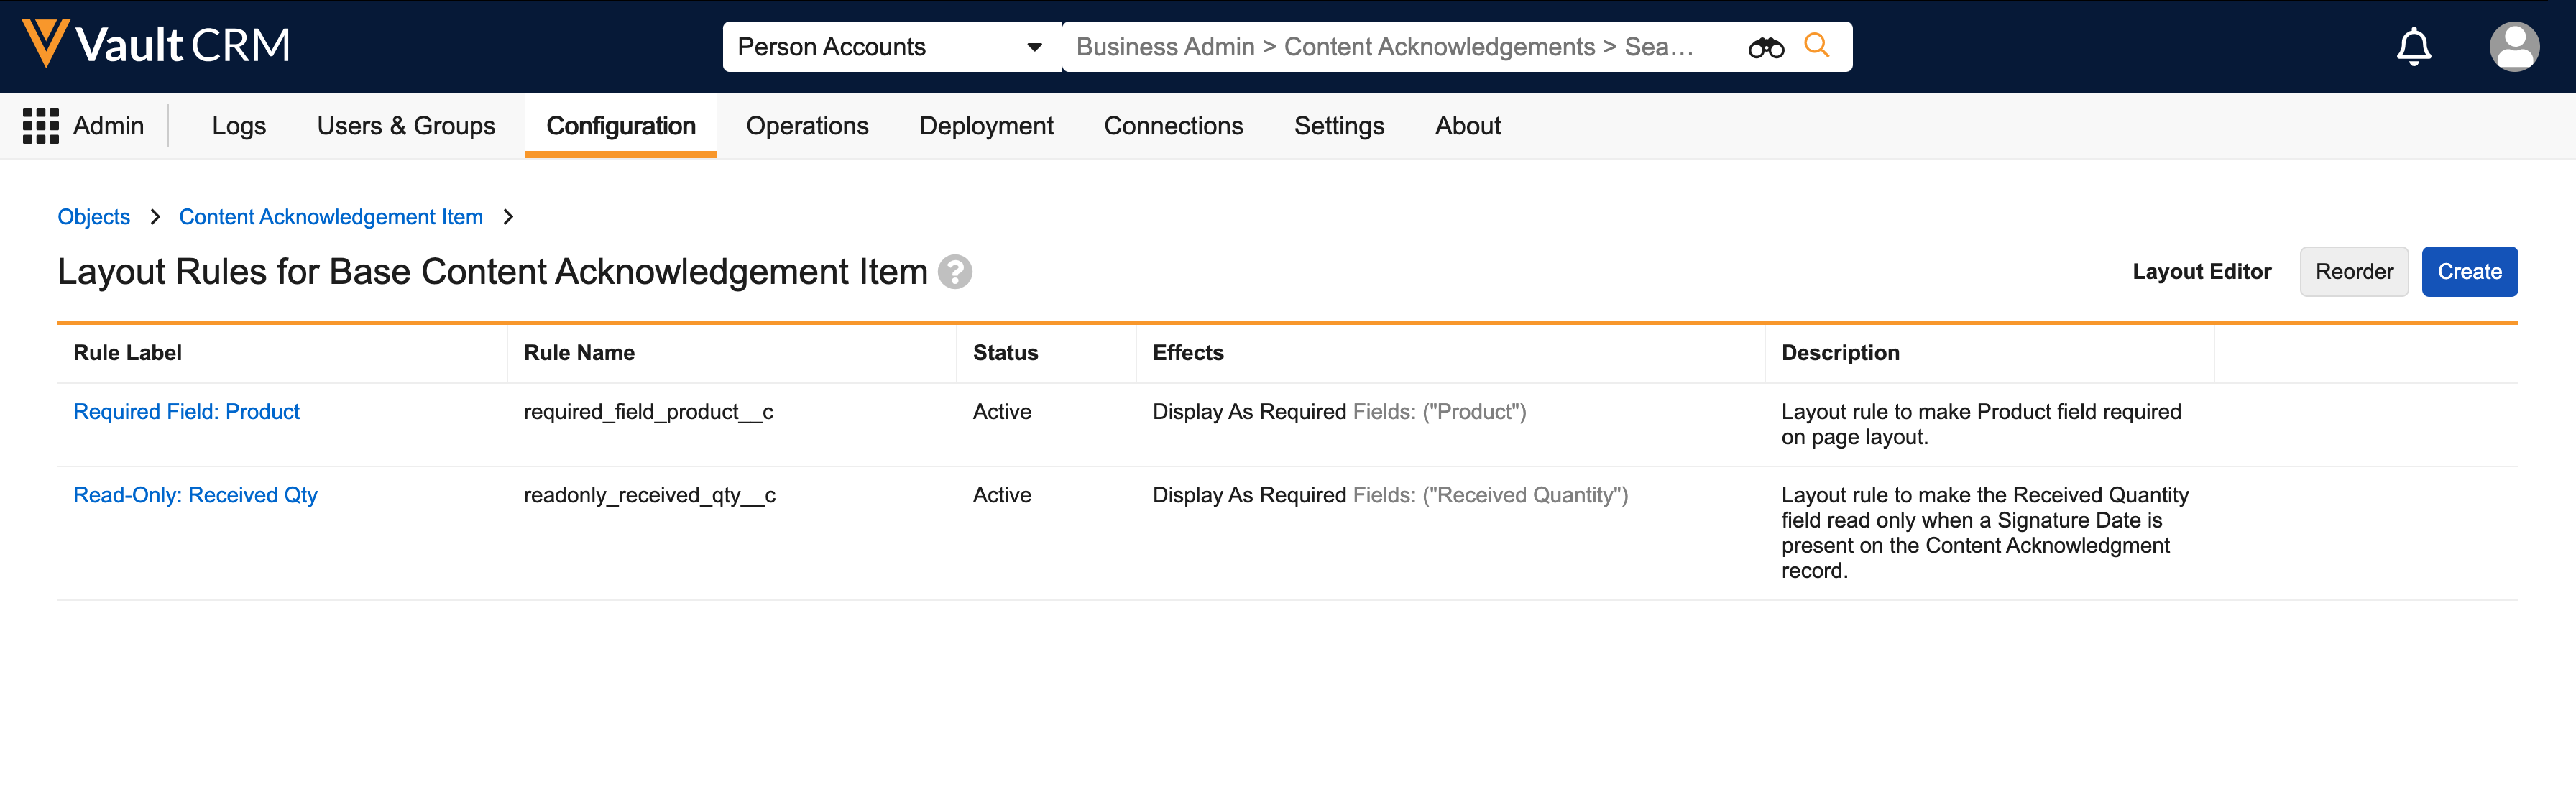Navigate to Objects breadcrumb
The image size is (2576, 805).
pos(93,217)
